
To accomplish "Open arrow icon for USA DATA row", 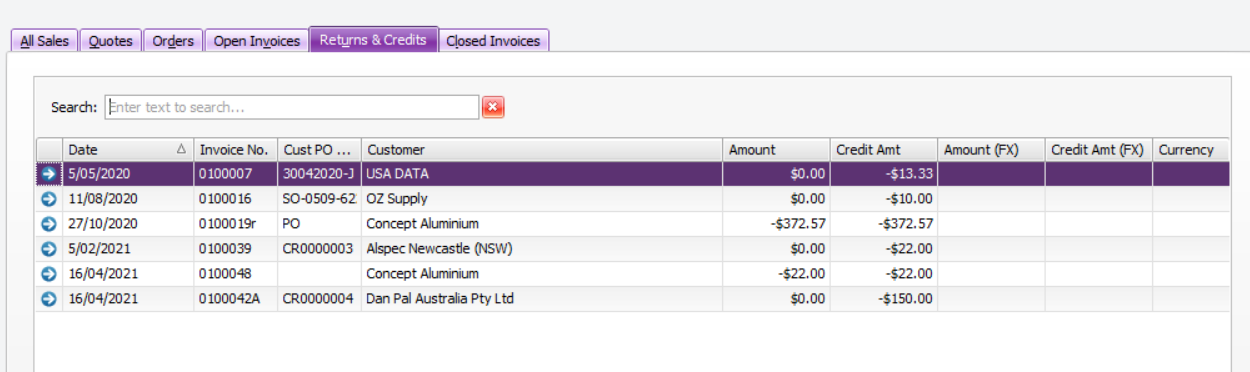I will tap(48, 174).
